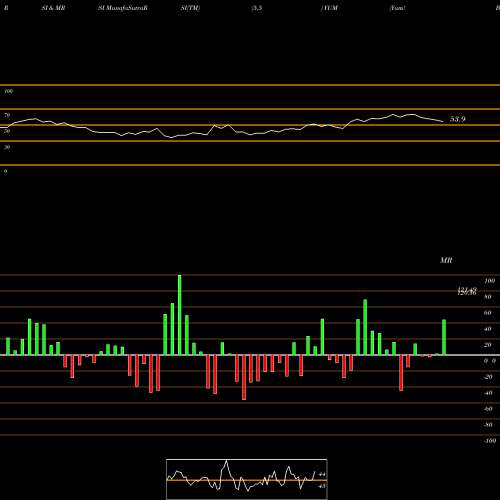Click the deepest red bar in MR chart
The image size is (500, 500).
click(x=244, y=377)
